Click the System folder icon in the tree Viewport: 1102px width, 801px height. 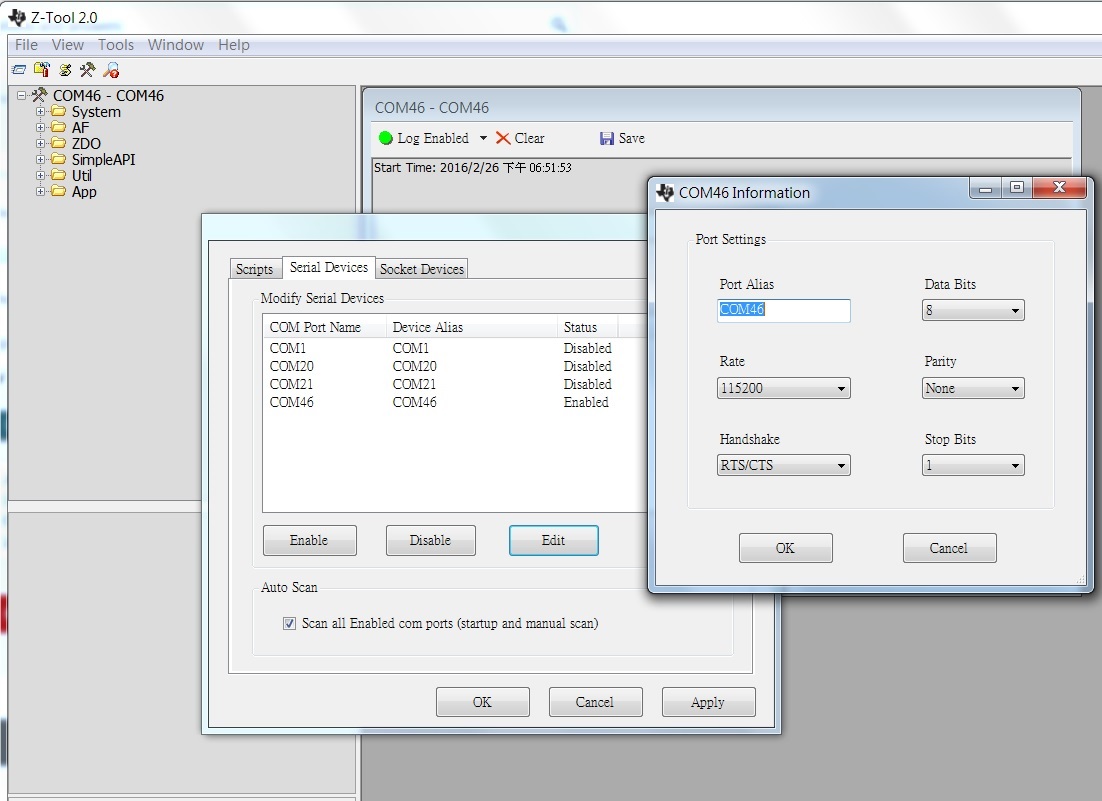(59, 111)
